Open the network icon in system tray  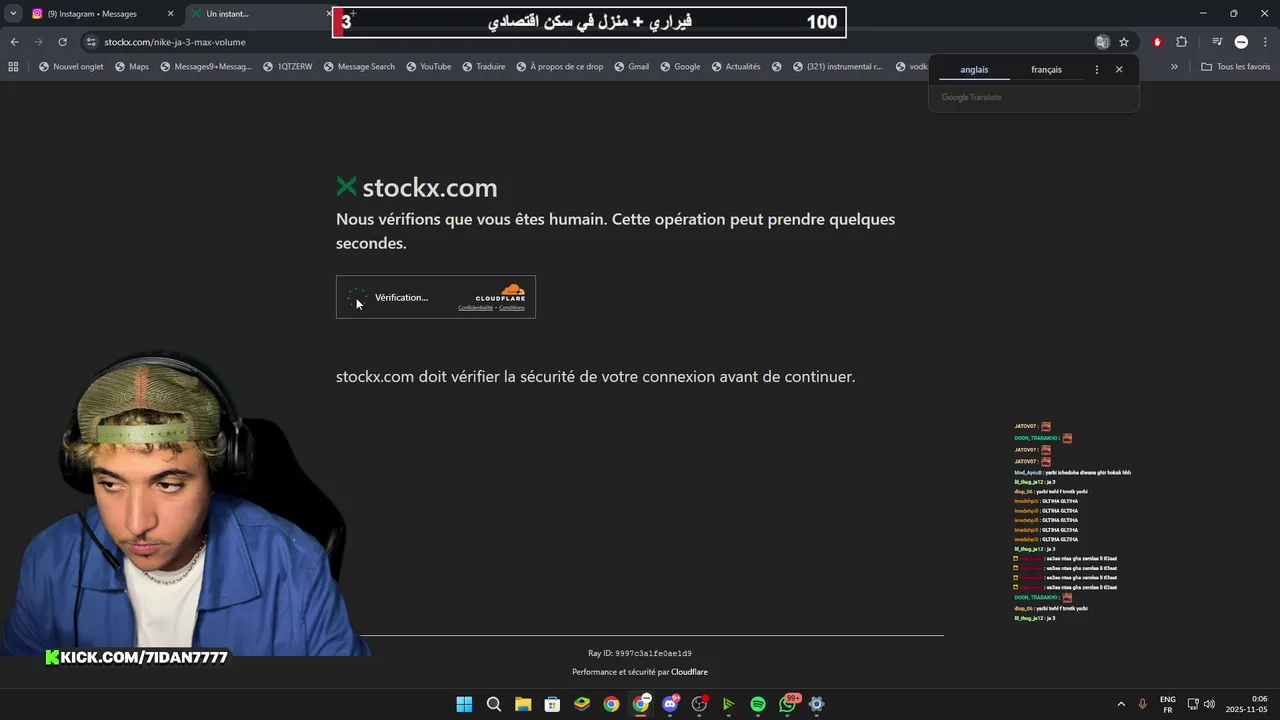pos(1192,704)
